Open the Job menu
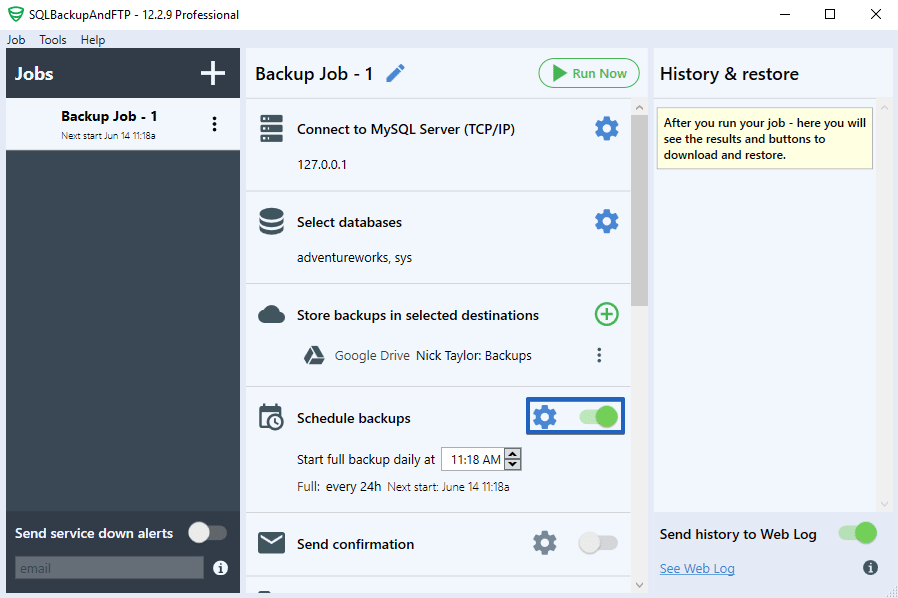 [16, 40]
